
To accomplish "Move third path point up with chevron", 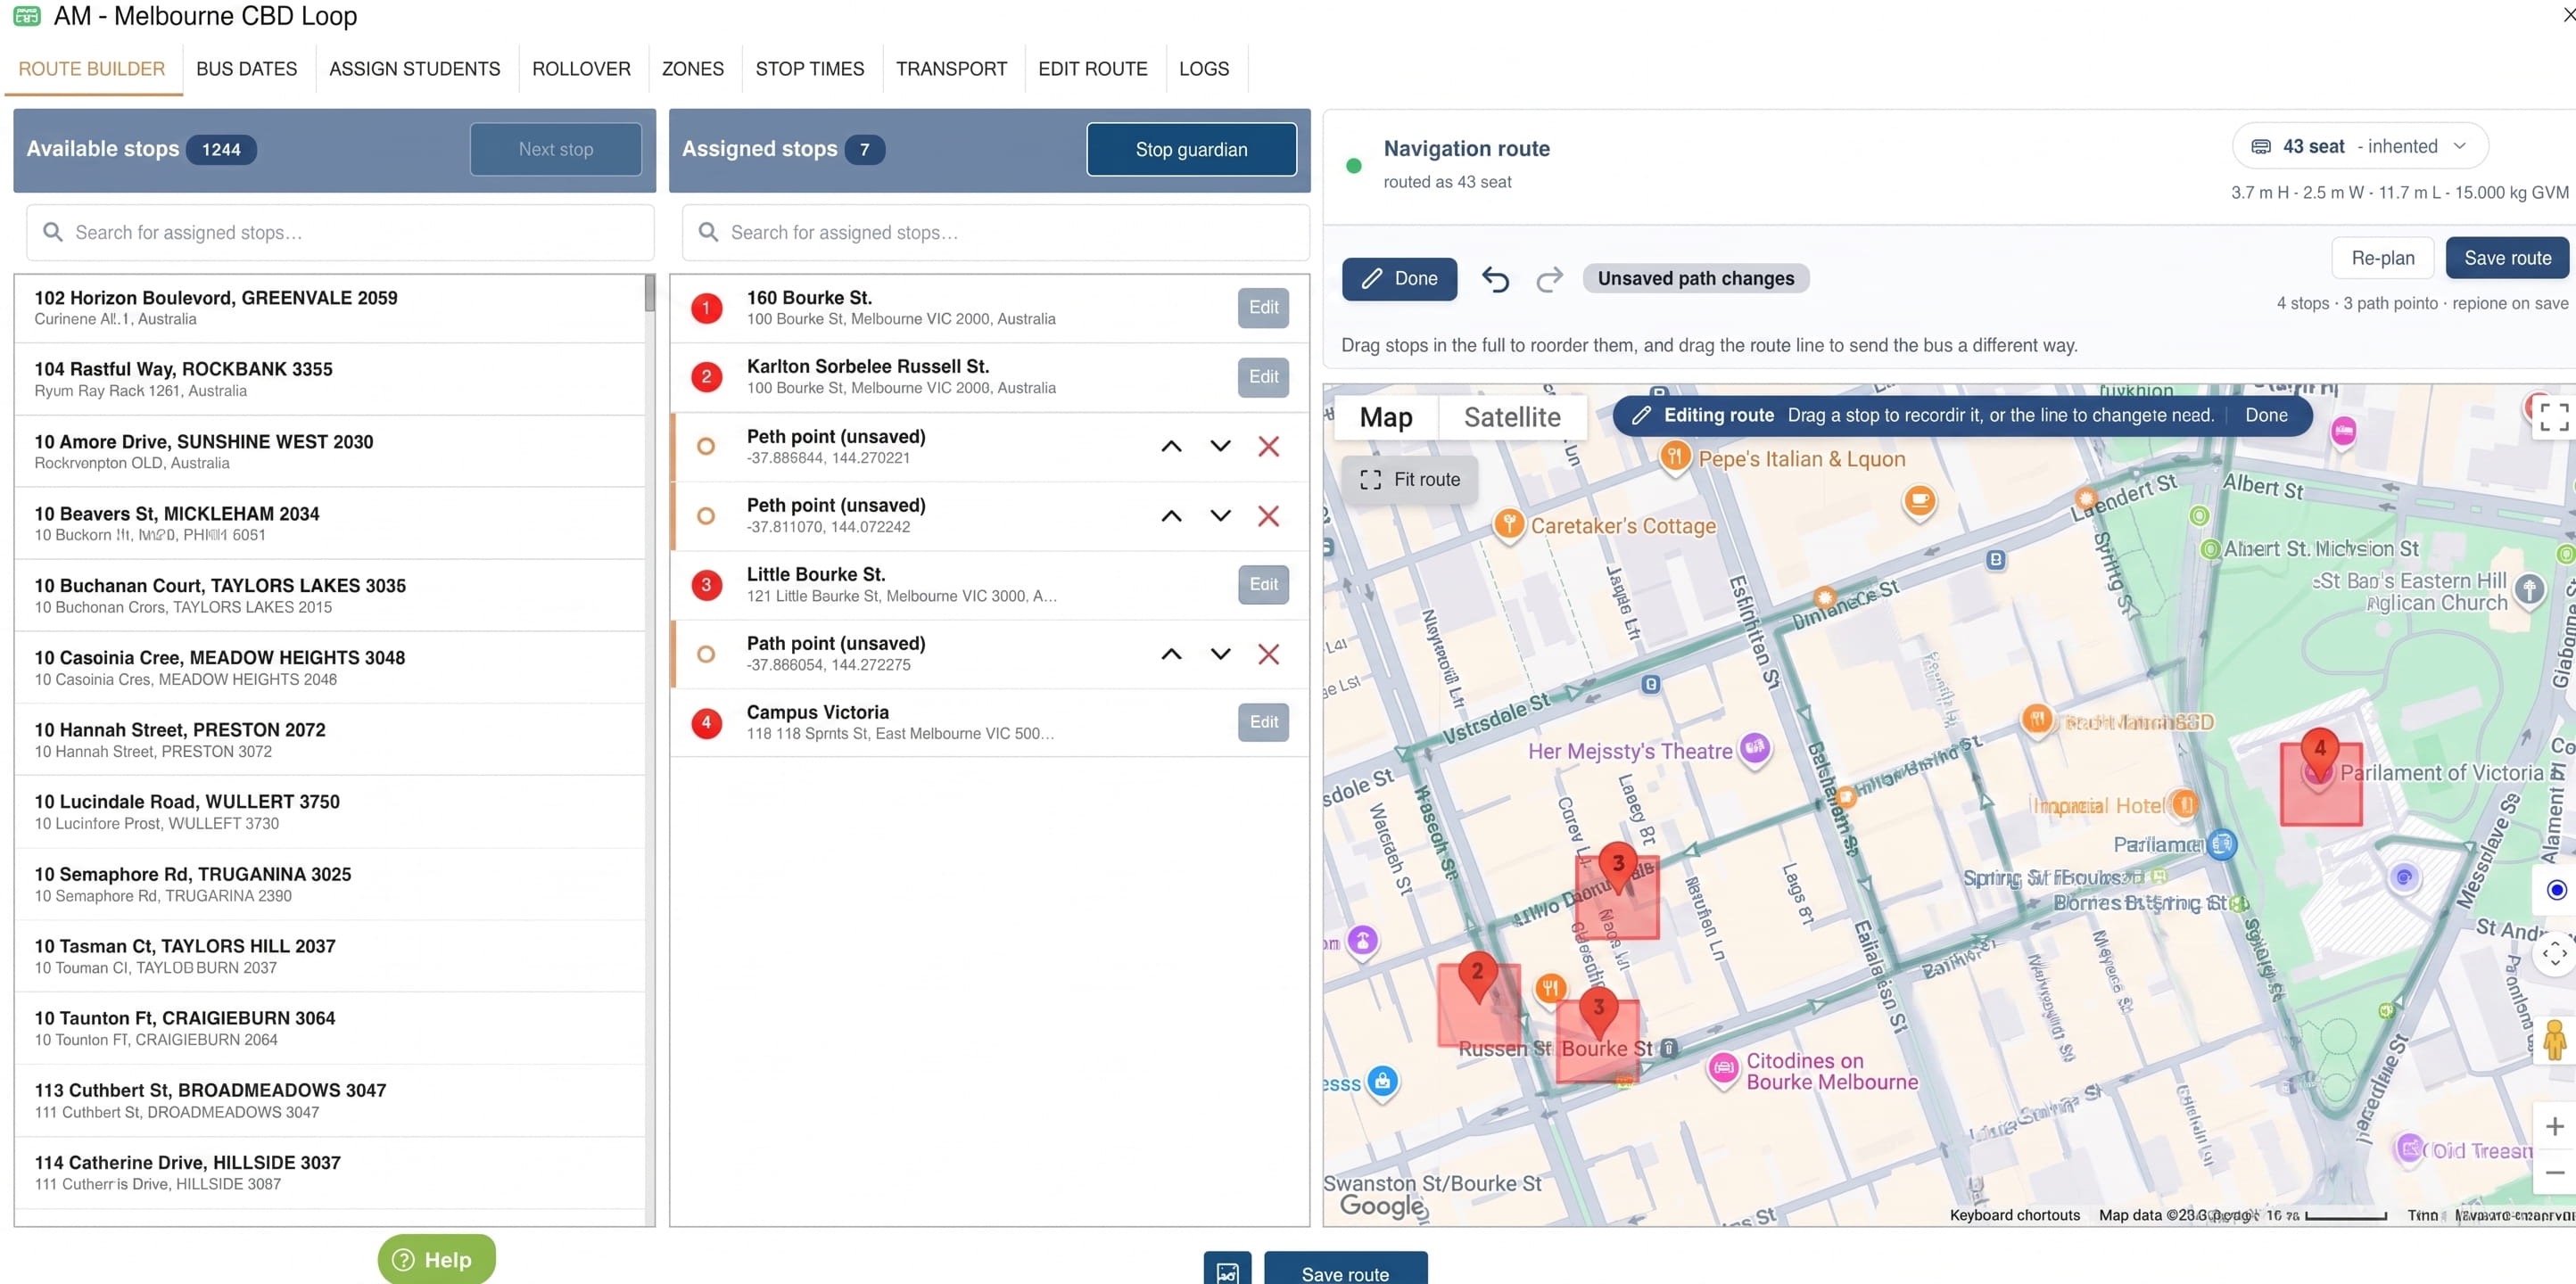I will 1171,654.
